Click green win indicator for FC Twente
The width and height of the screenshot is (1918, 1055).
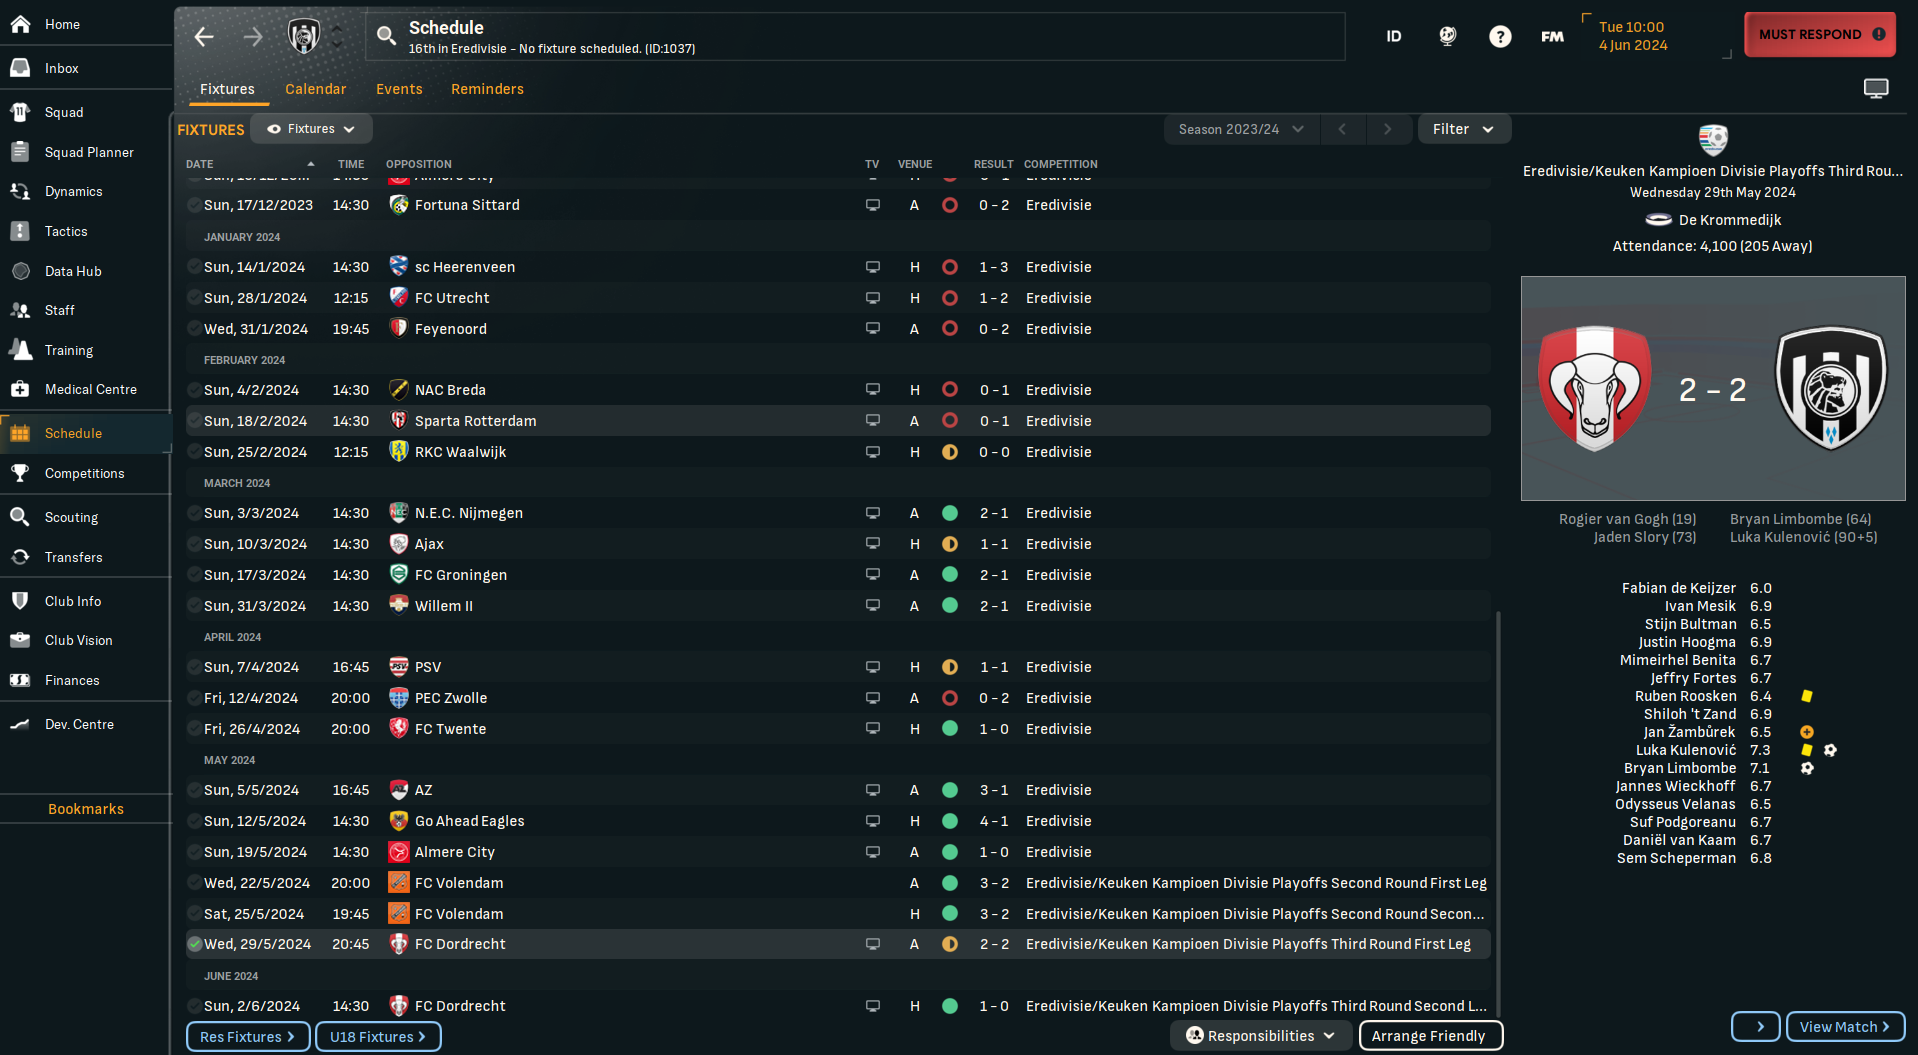pos(950,729)
